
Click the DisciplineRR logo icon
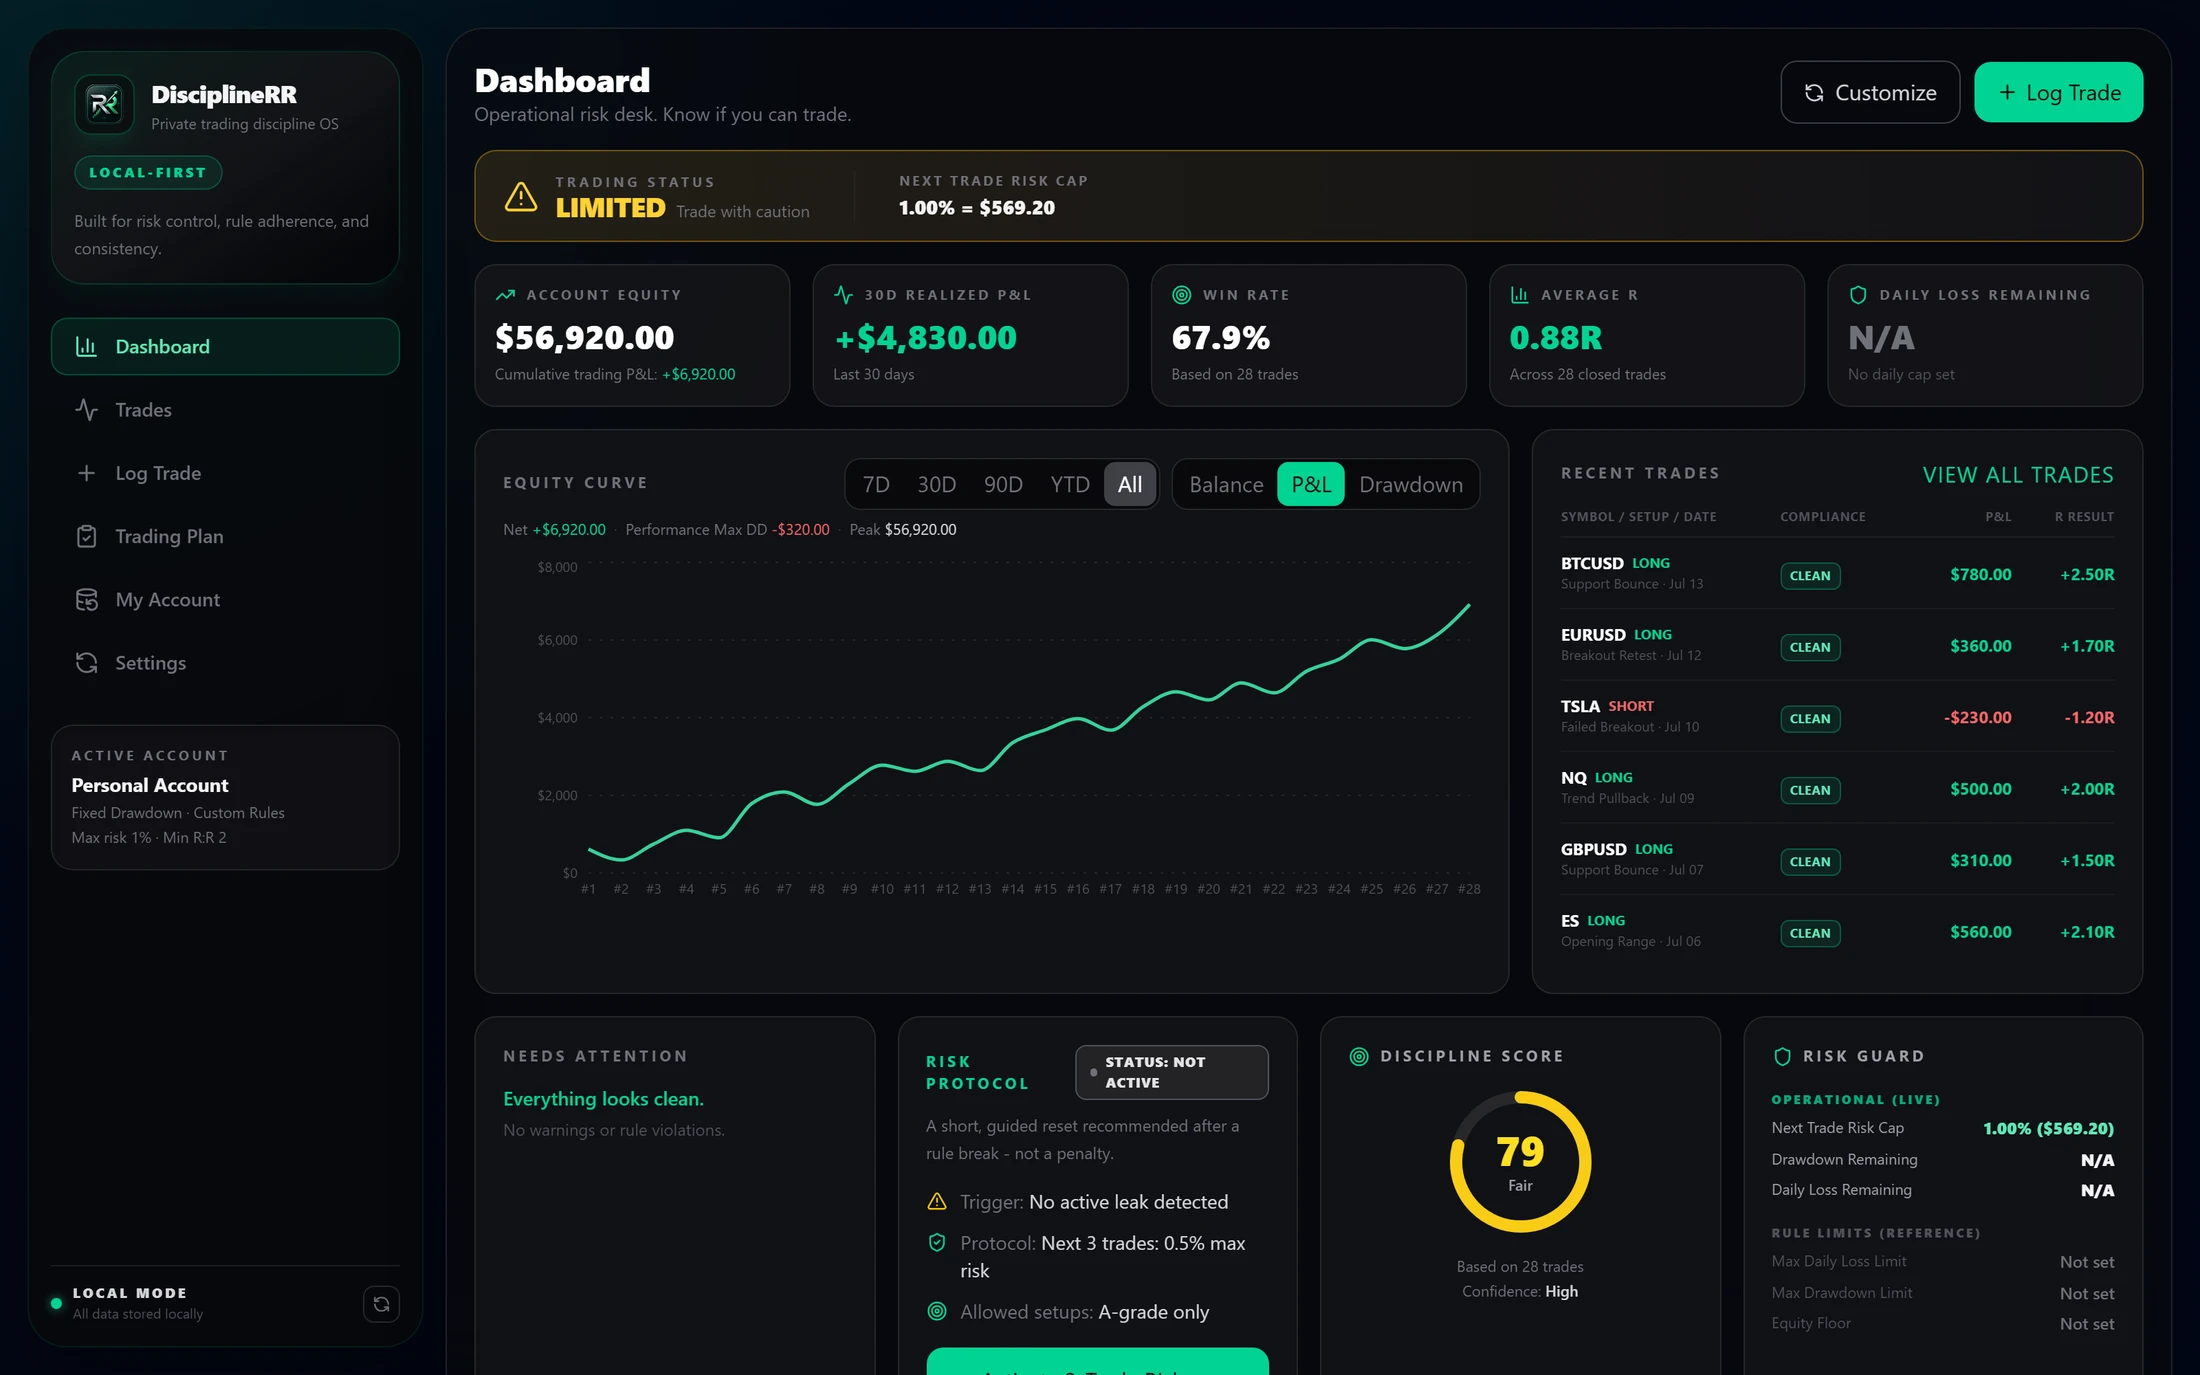(x=104, y=104)
